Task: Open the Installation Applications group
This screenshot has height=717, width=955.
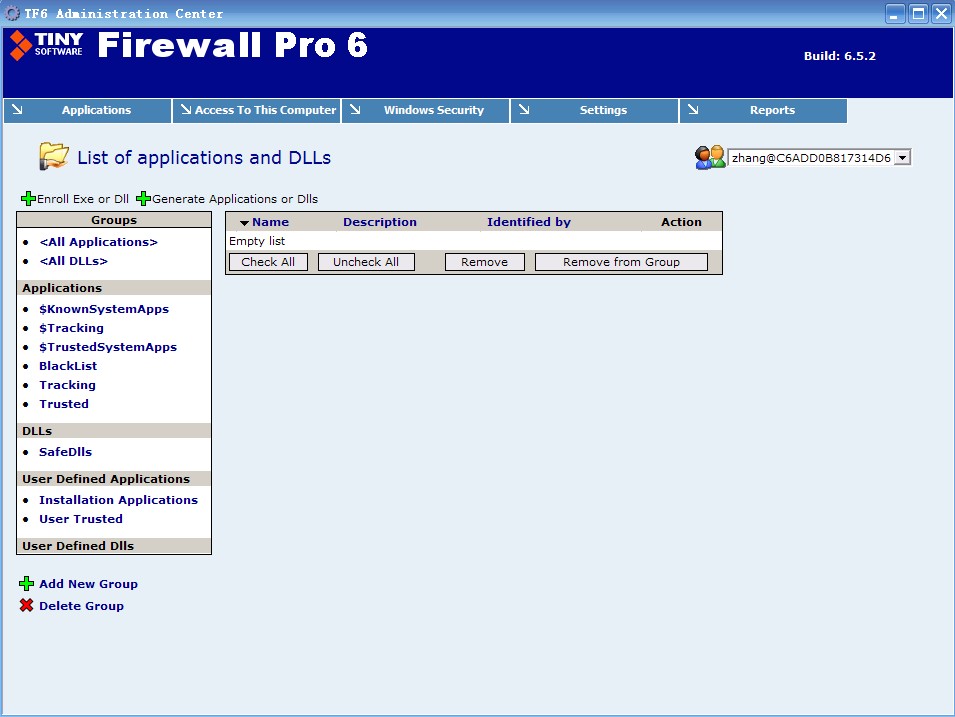Action: click(x=119, y=500)
